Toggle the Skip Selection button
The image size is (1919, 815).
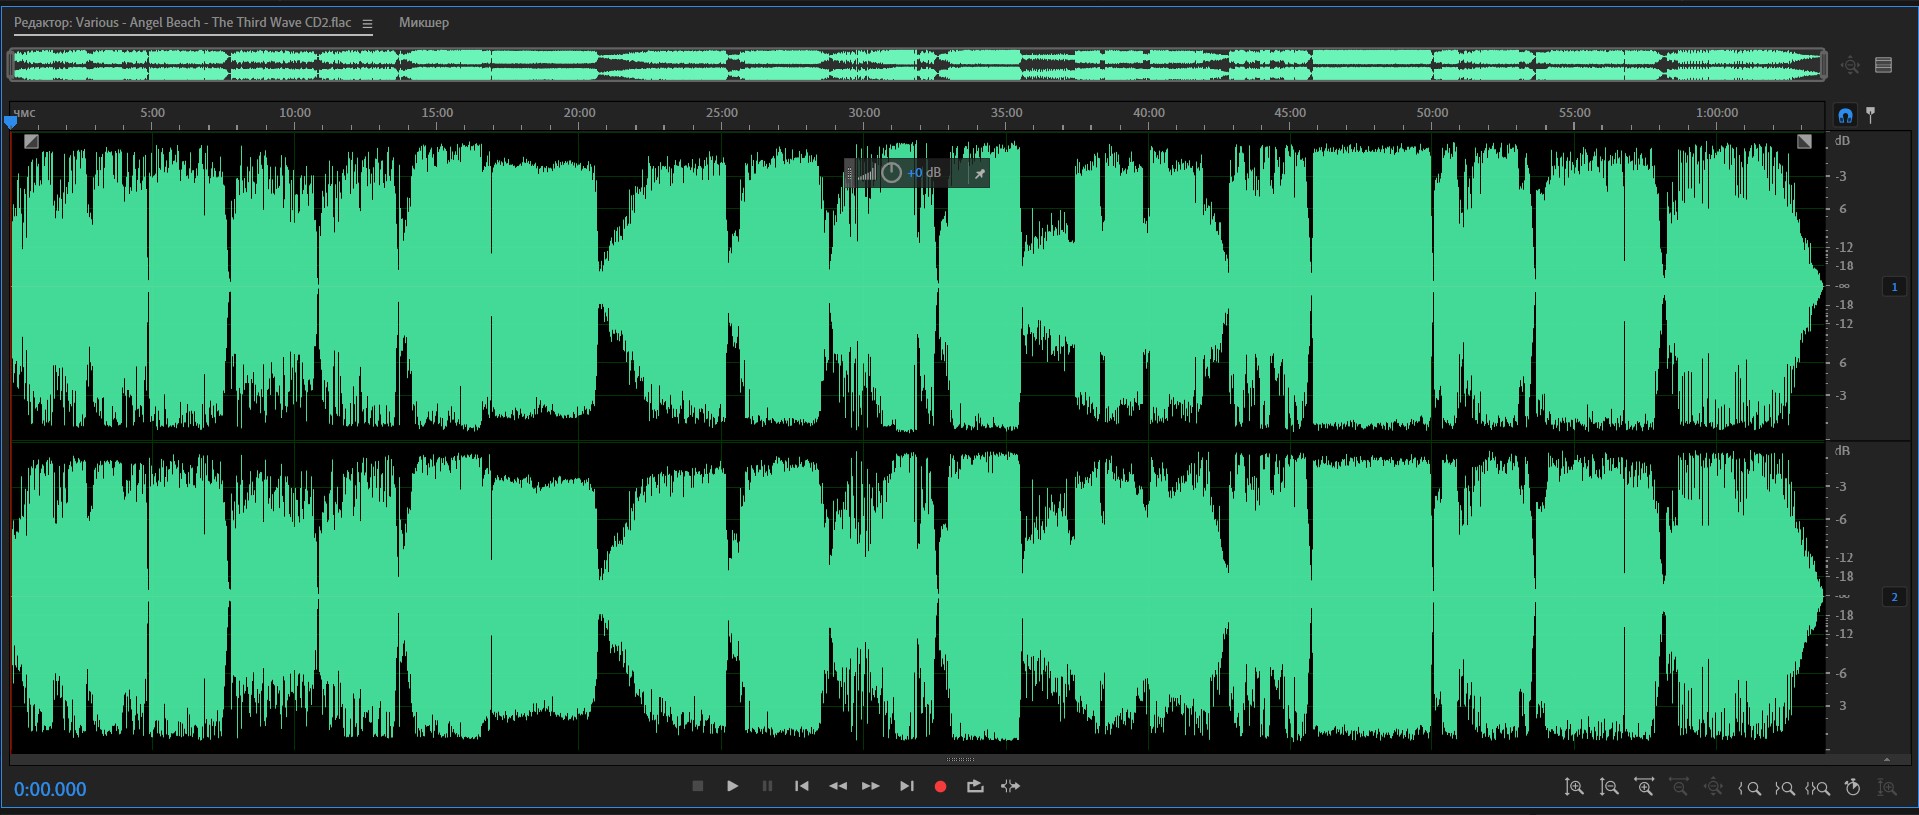tap(1010, 786)
